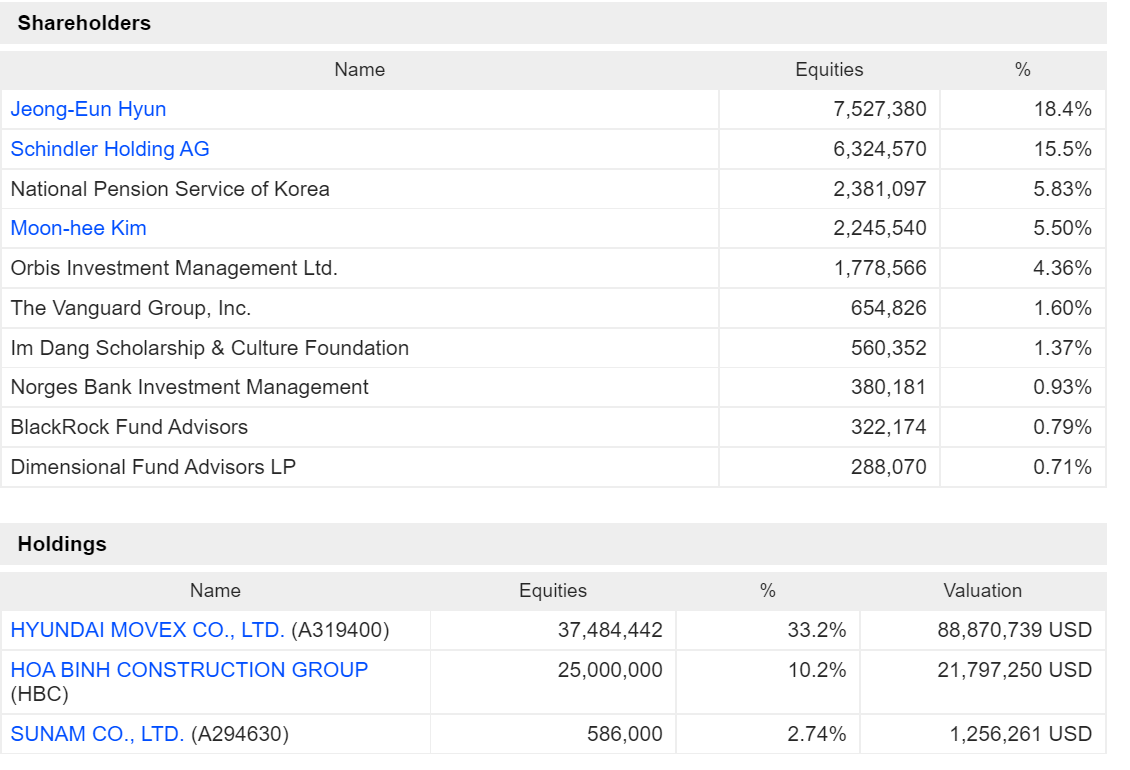Click the 6,324,570 equities value

pyautogui.click(x=880, y=149)
